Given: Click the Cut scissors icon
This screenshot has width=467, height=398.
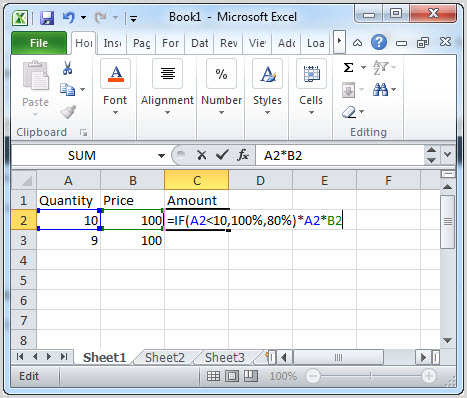Looking at the screenshot, I should tap(67, 68).
